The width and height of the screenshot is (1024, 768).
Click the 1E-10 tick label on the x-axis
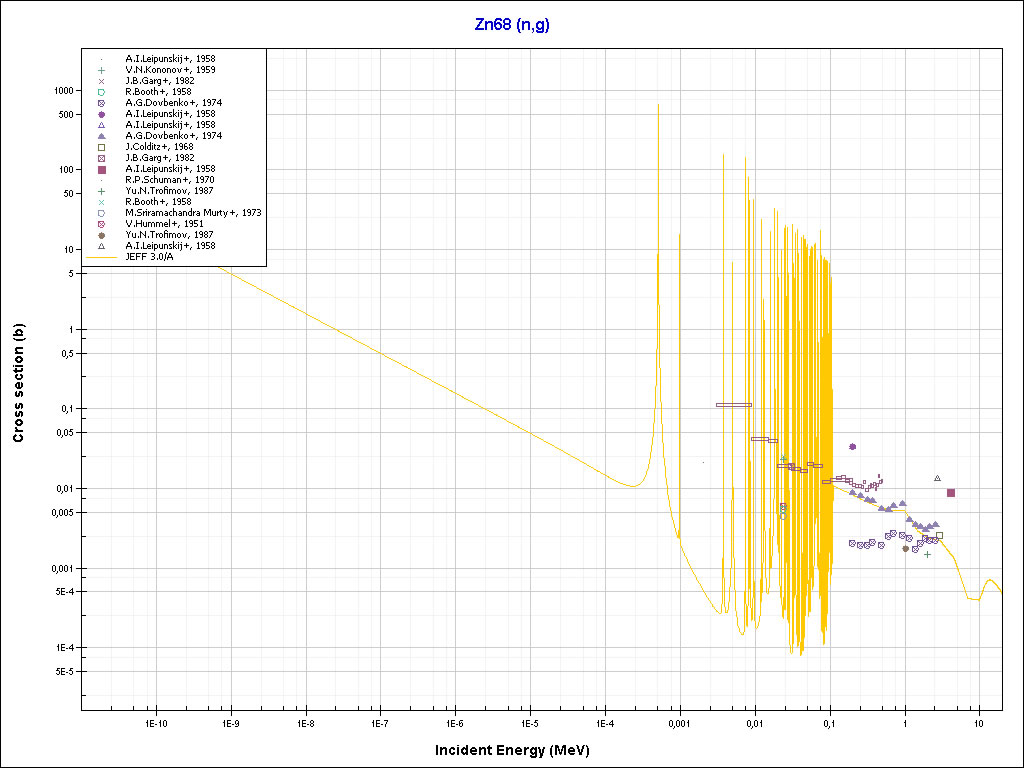pos(155,722)
